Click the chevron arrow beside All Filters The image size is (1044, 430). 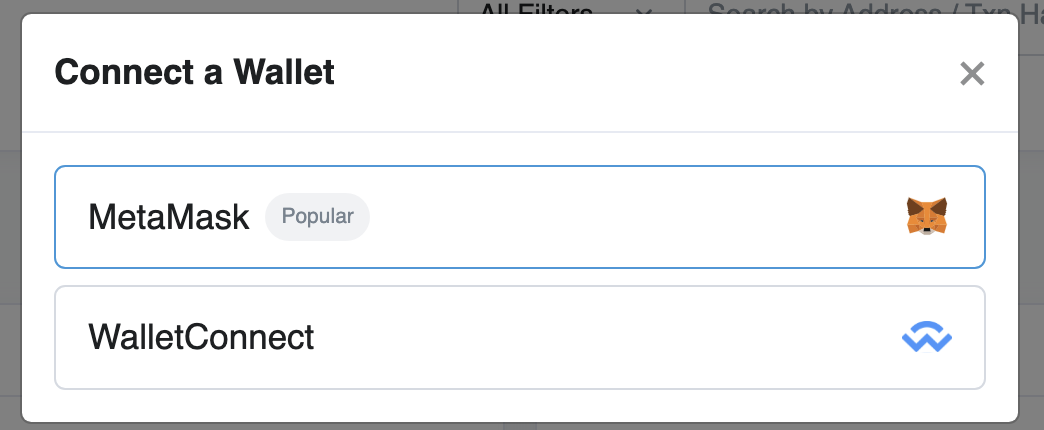pos(644,10)
